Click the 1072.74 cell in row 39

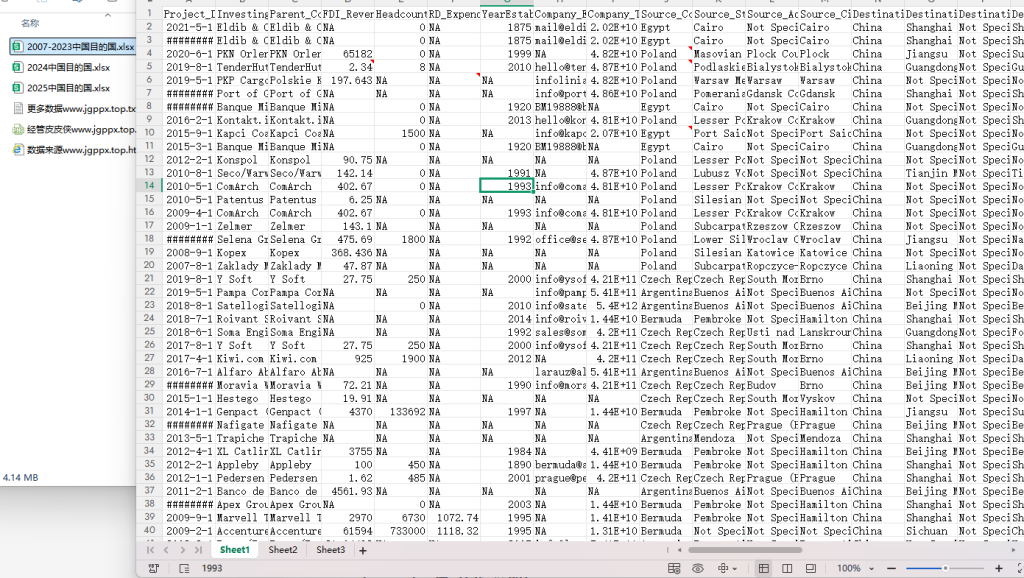point(454,517)
